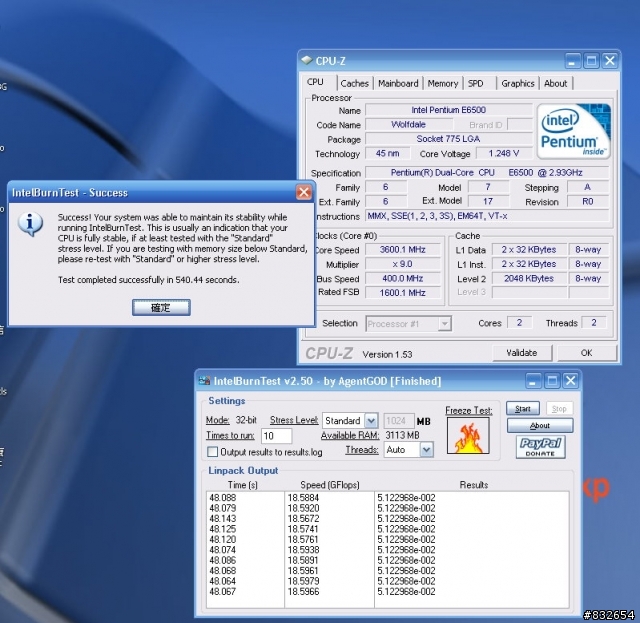Click the Core Voltage value 1.248 V
This screenshot has height=623, width=640.
click(x=504, y=154)
